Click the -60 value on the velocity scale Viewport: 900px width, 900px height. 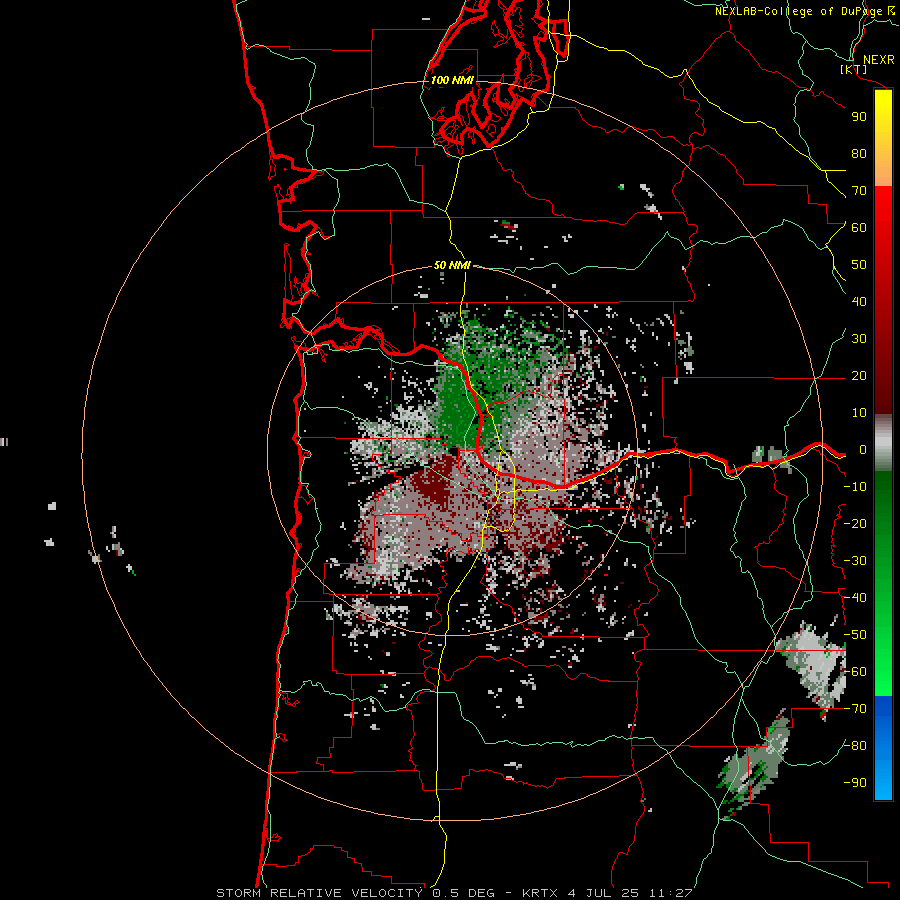coord(855,672)
